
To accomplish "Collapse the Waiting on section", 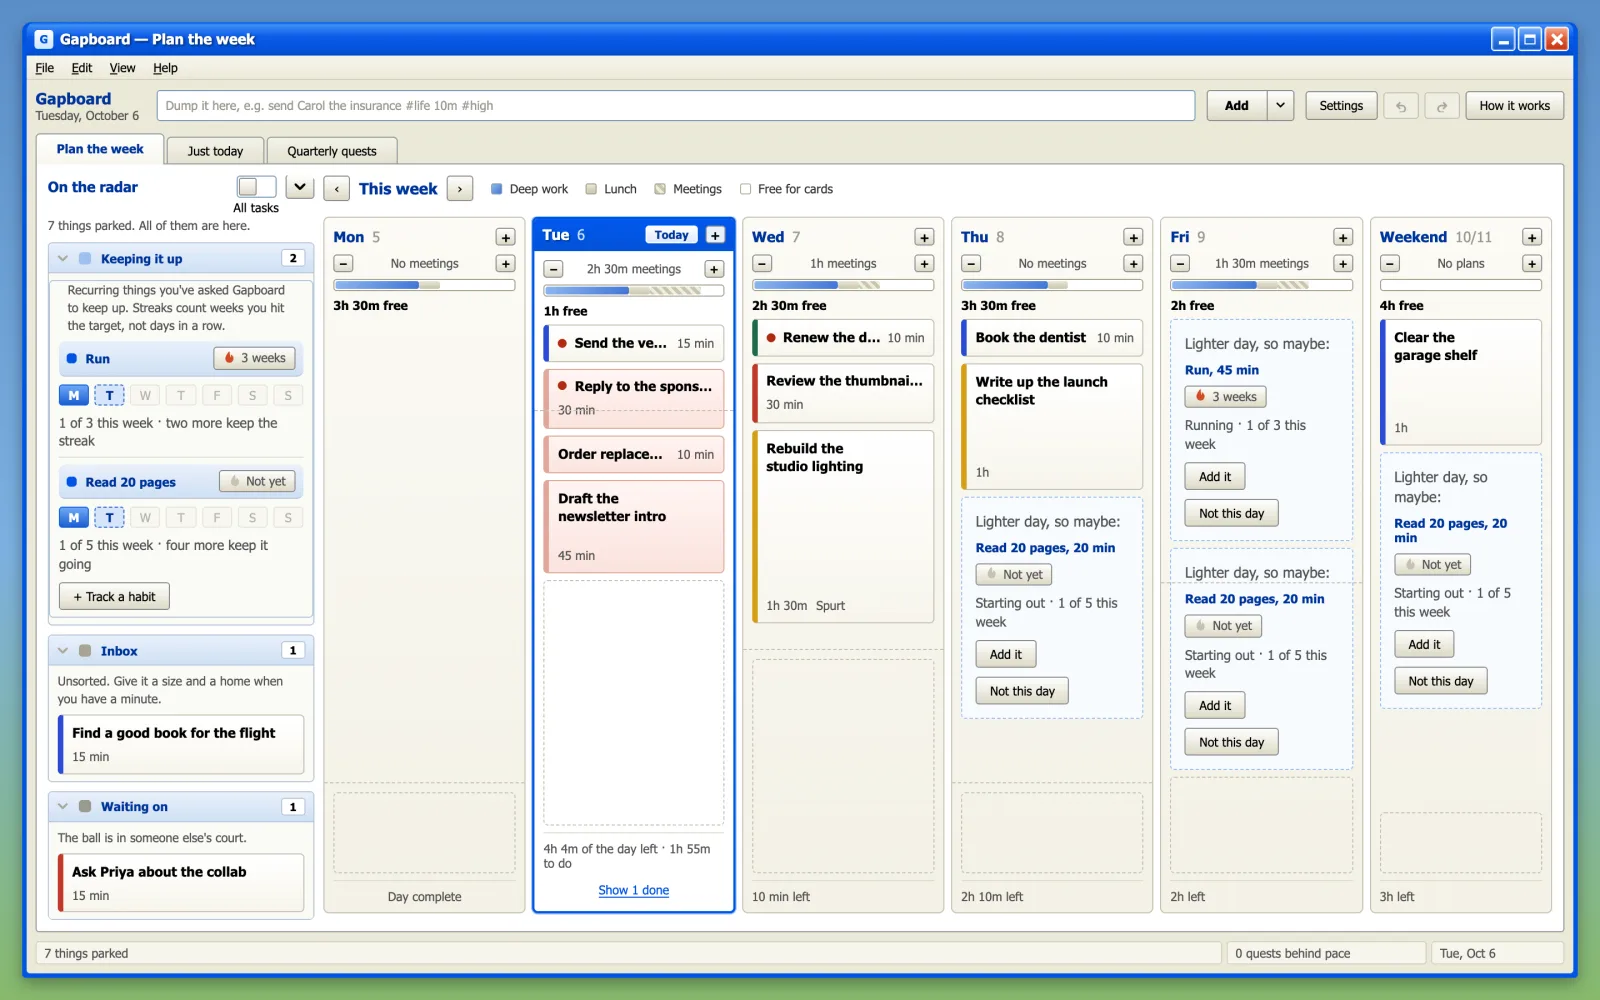I will pyautogui.click(x=63, y=807).
